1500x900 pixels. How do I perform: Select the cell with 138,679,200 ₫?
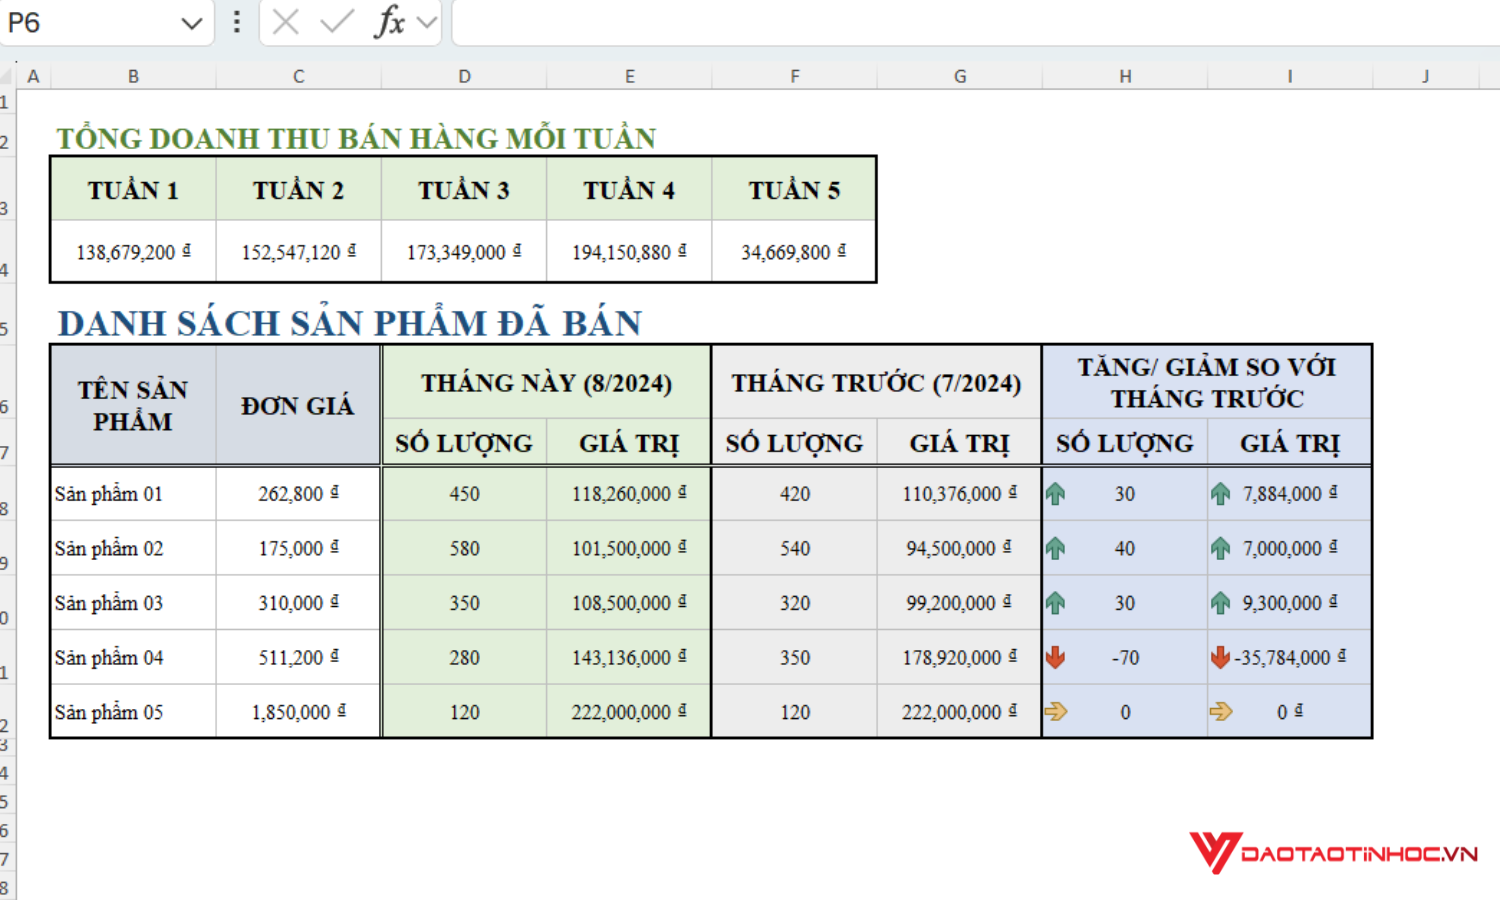(133, 252)
